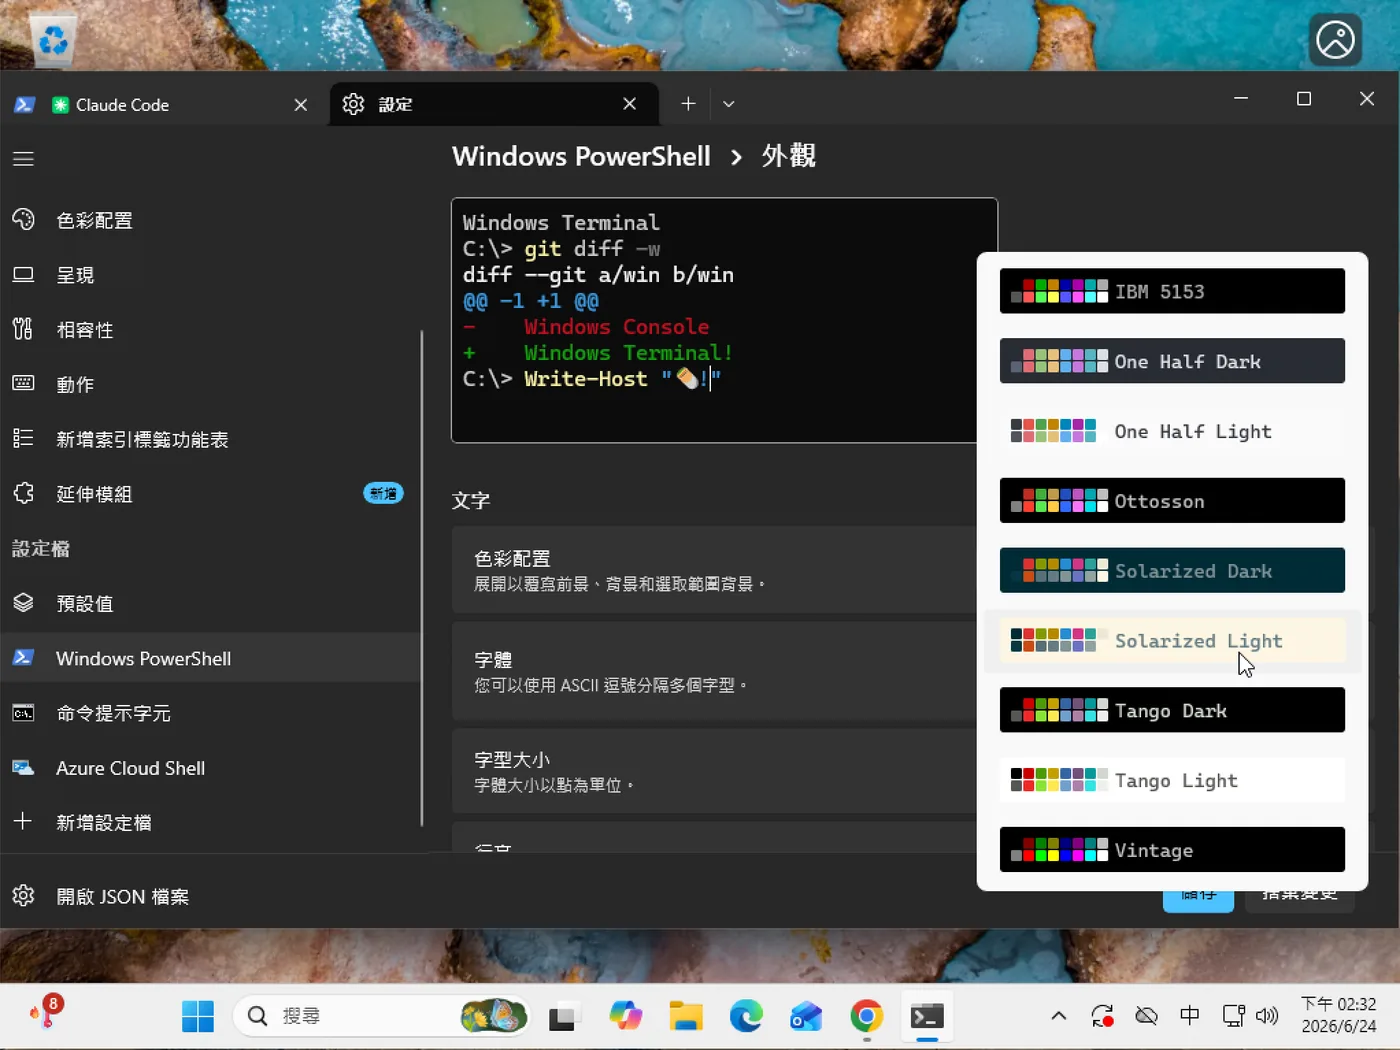Click the sidebar vertical scrollbar

(x=422, y=578)
